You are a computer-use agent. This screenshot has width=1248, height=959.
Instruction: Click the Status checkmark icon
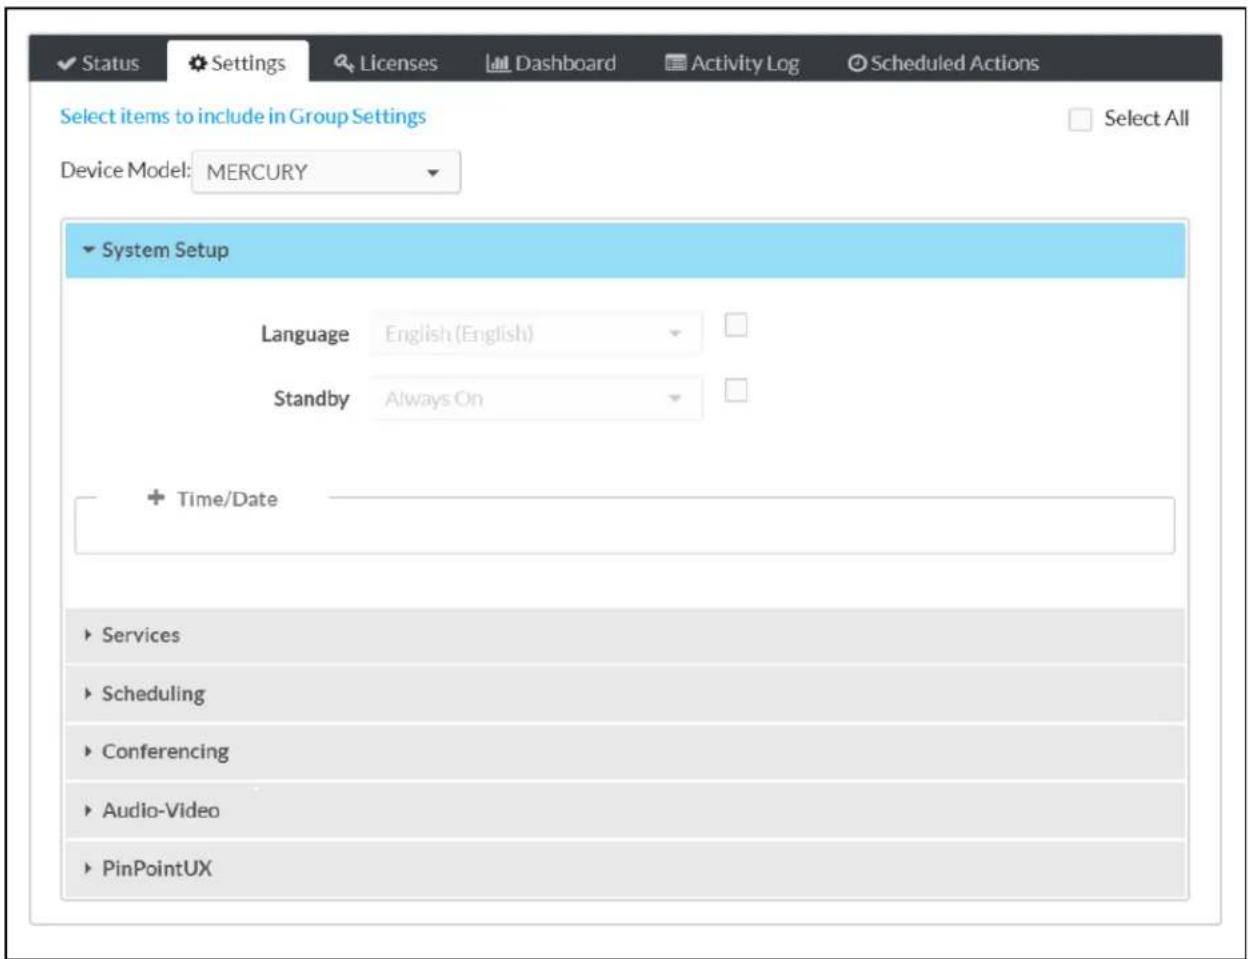click(x=67, y=64)
